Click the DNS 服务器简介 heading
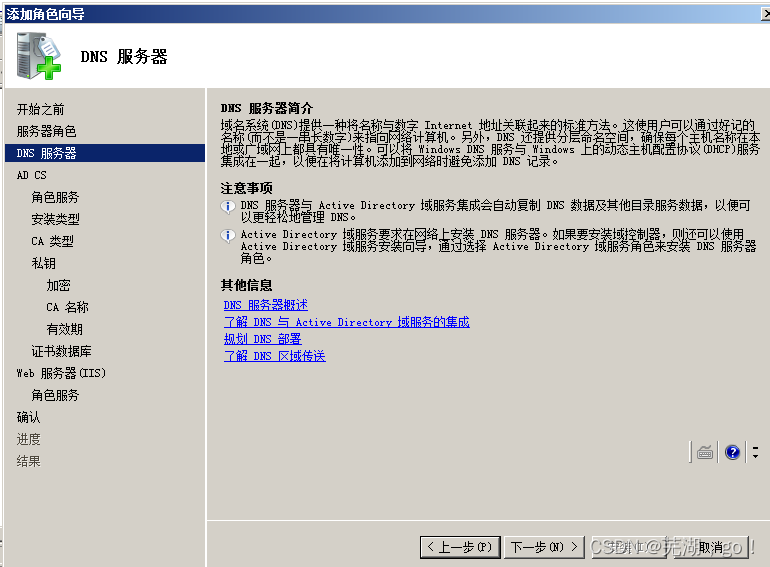 (x=267, y=108)
